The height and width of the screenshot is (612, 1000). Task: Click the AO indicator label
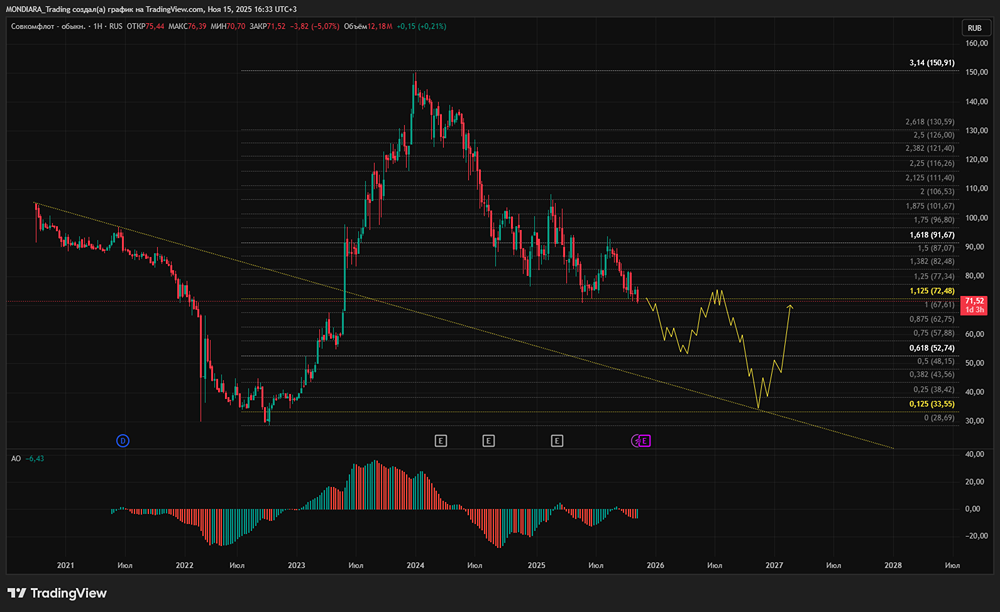[17, 458]
